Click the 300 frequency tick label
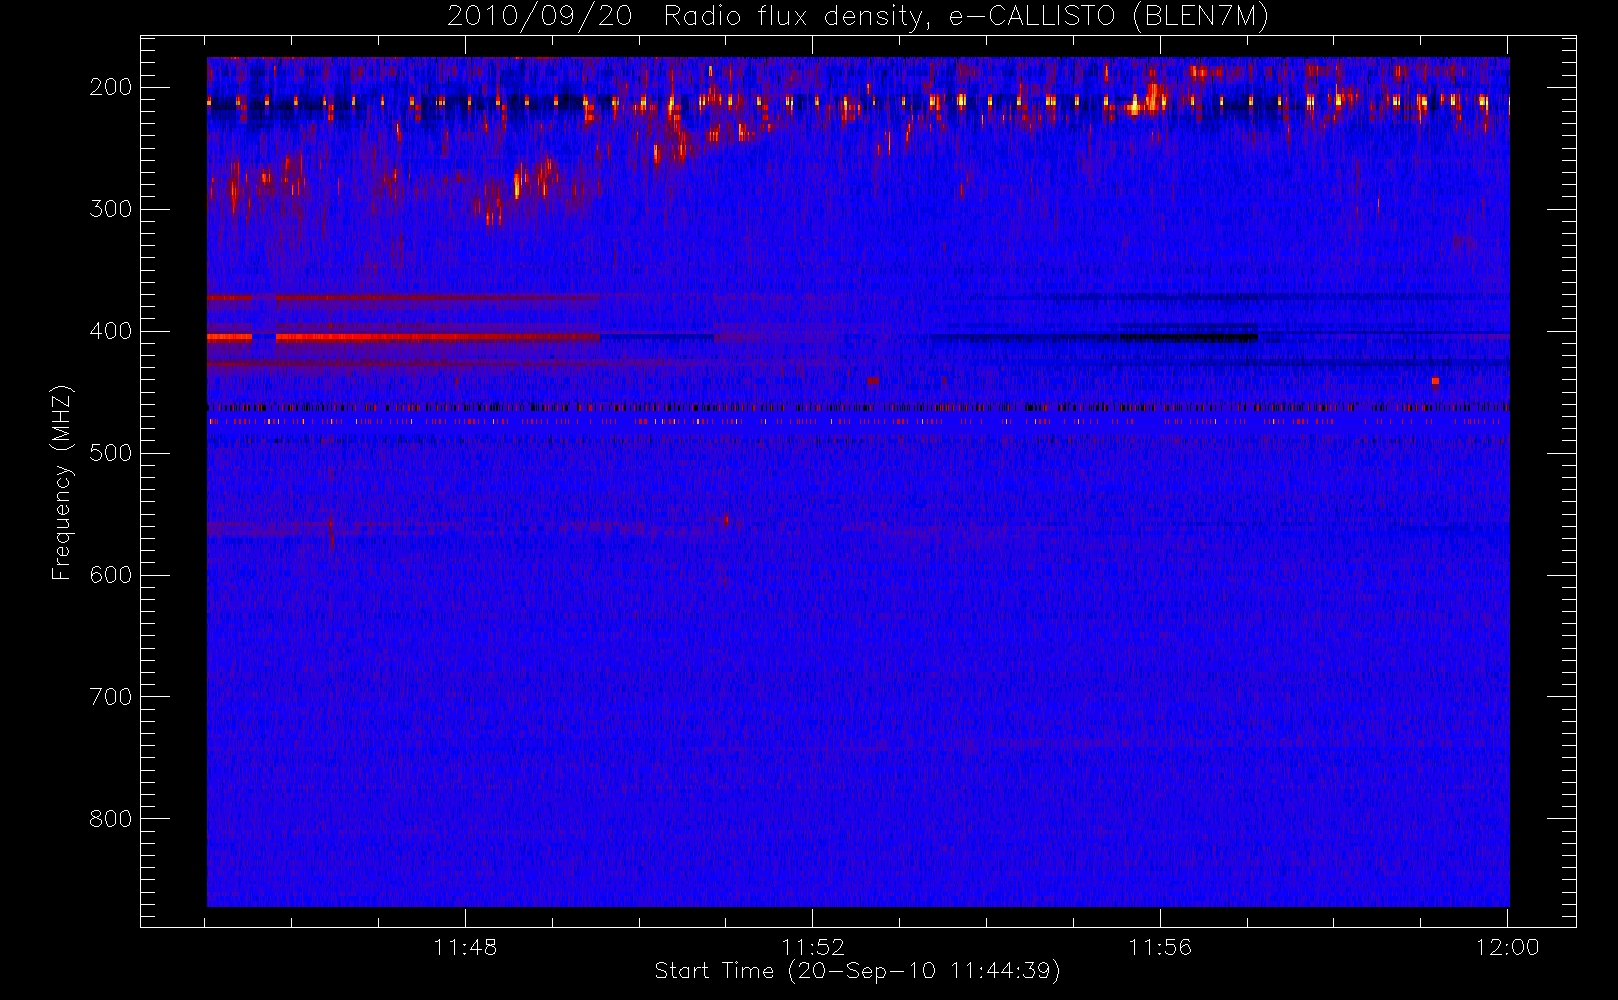 111,209
